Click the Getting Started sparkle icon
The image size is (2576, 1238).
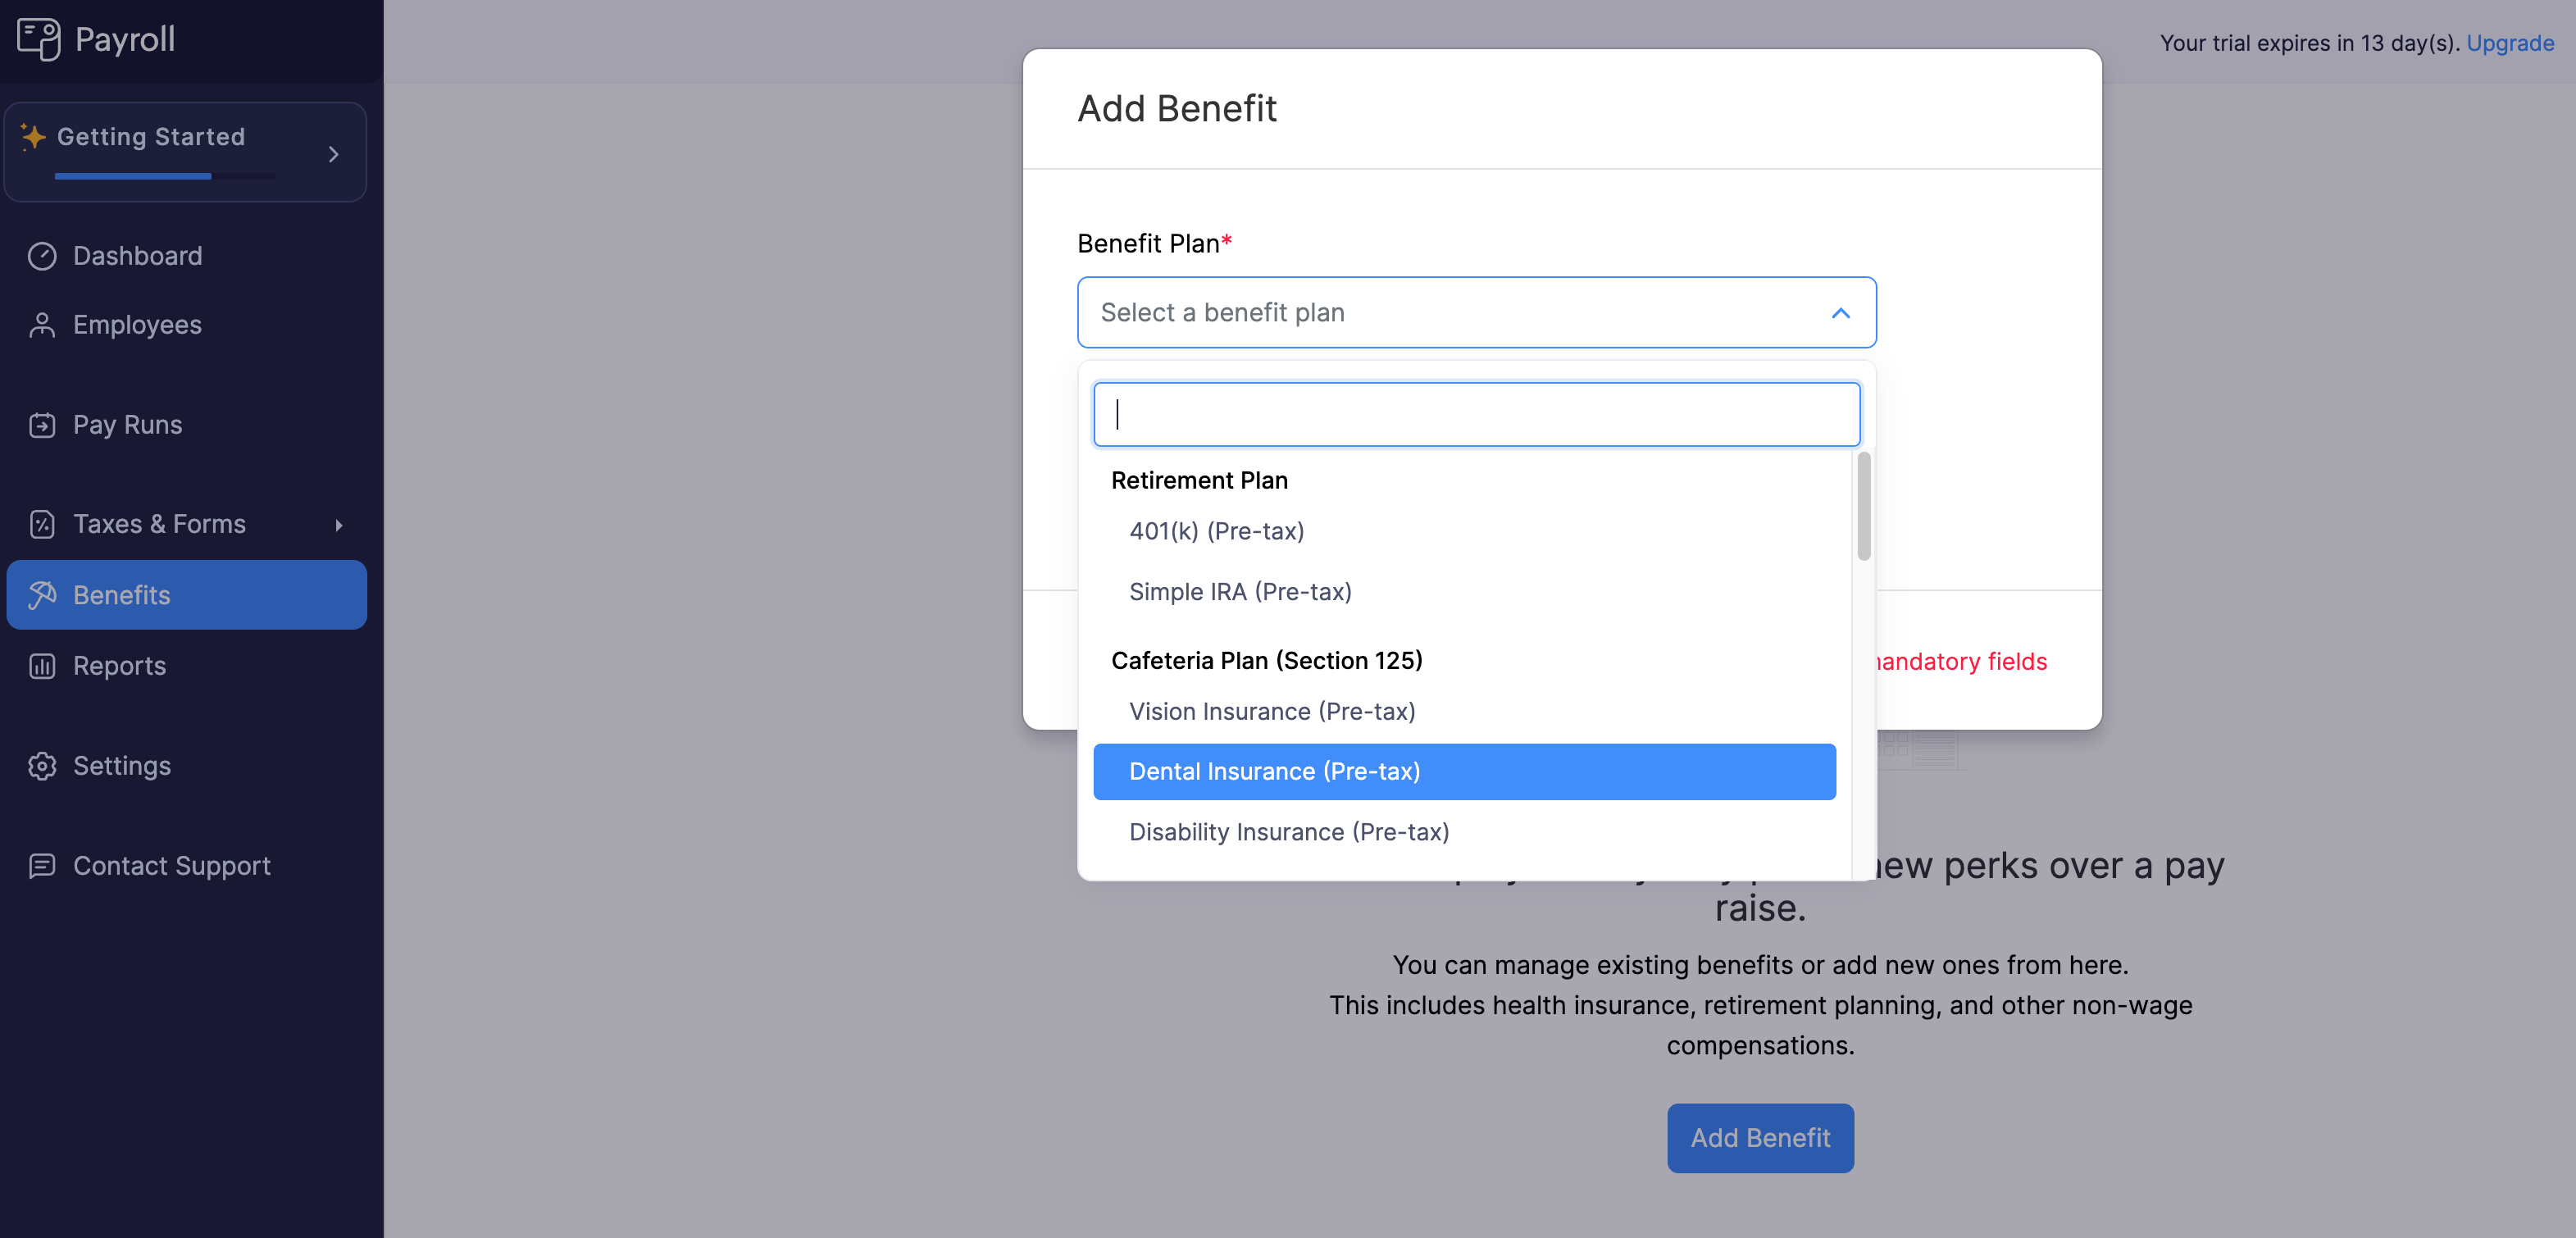(x=32, y=137)
